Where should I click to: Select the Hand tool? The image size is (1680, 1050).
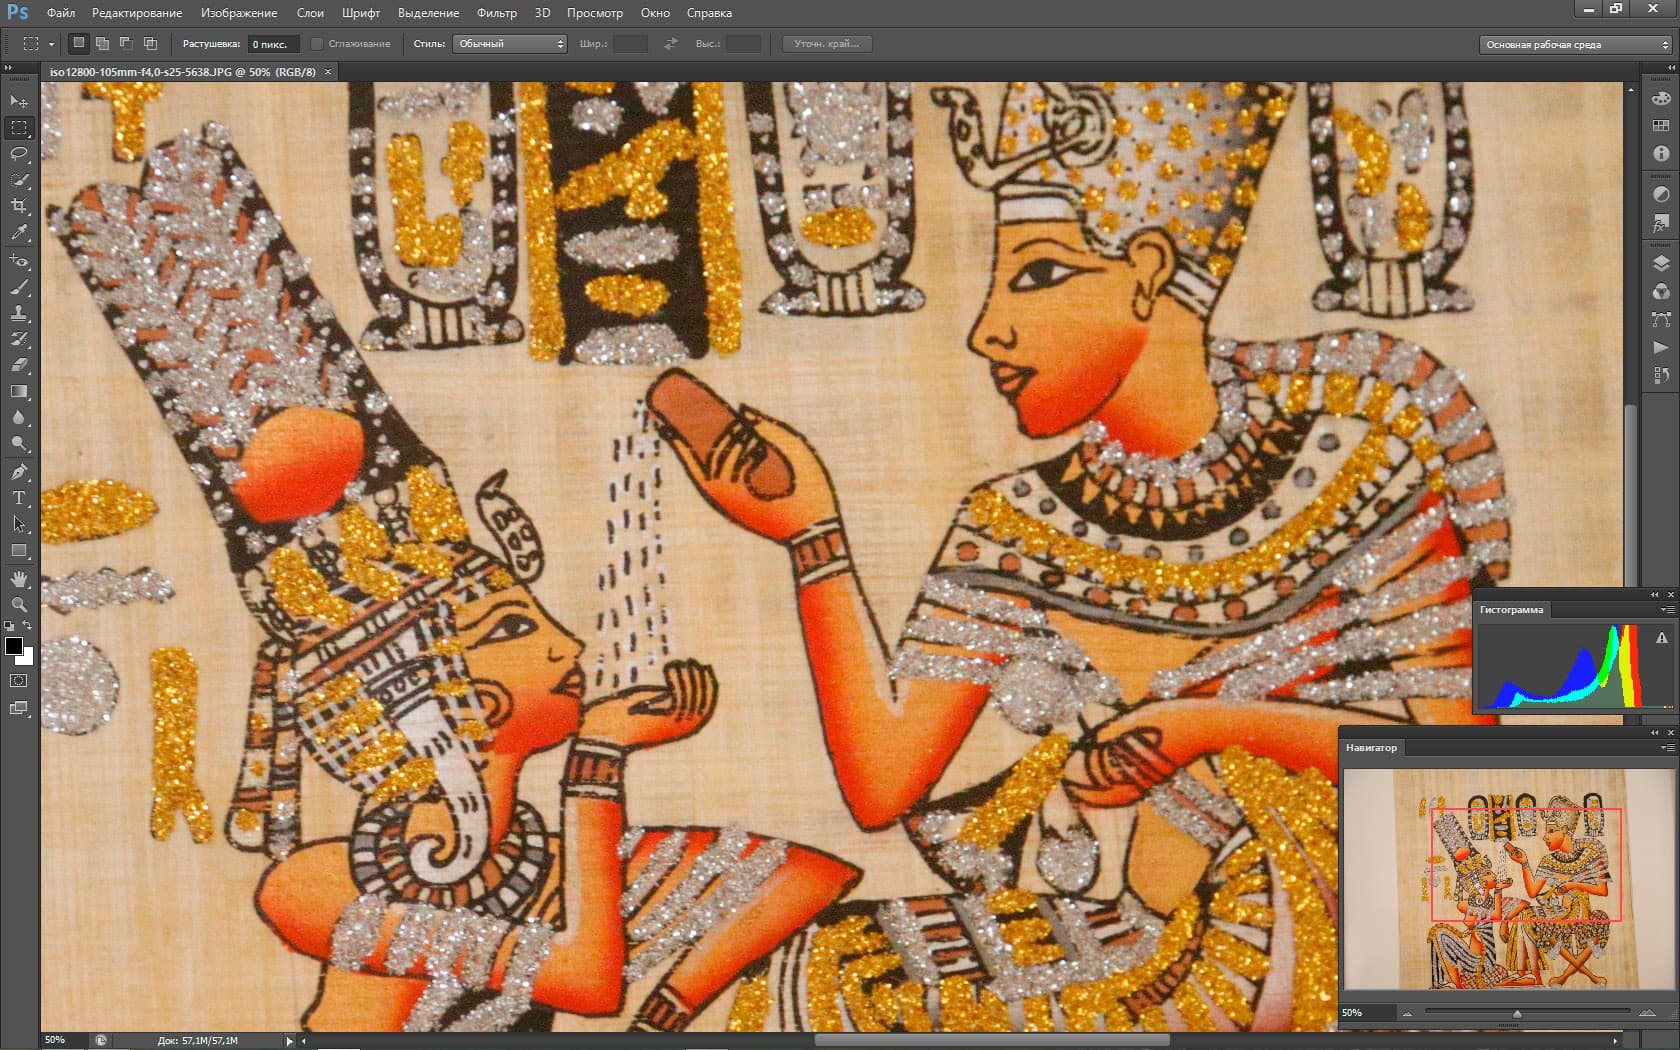tap(19, 579)
